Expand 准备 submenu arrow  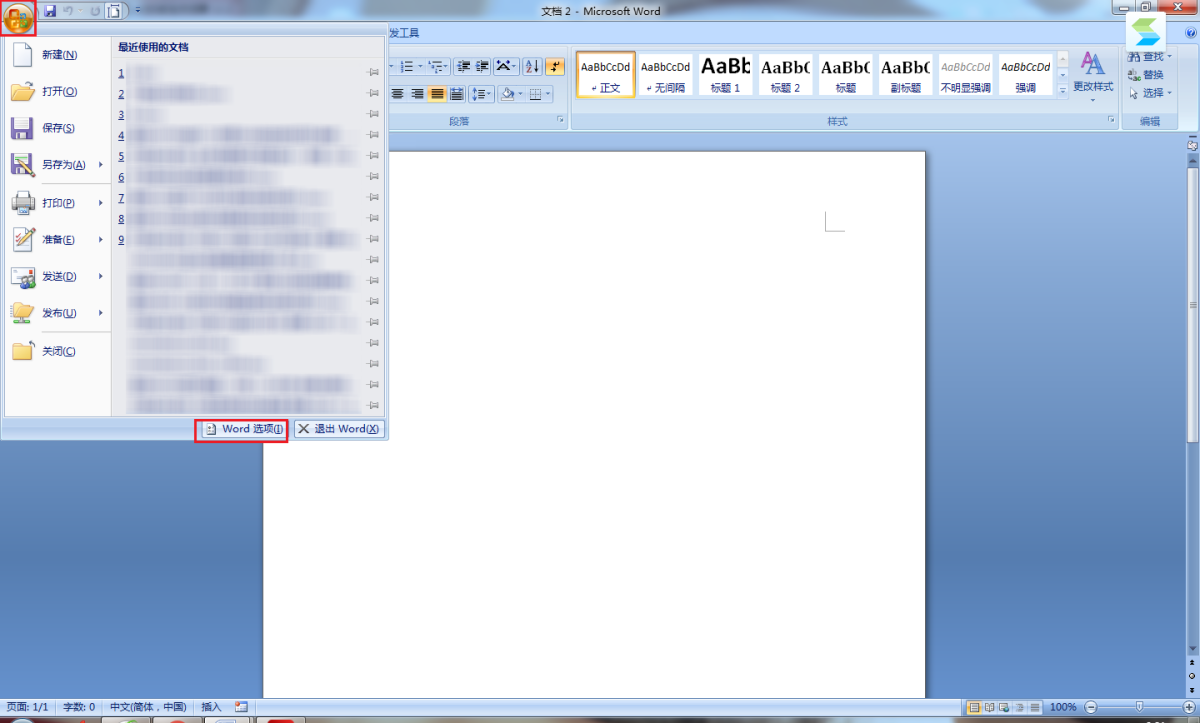[x=101, y=240]
